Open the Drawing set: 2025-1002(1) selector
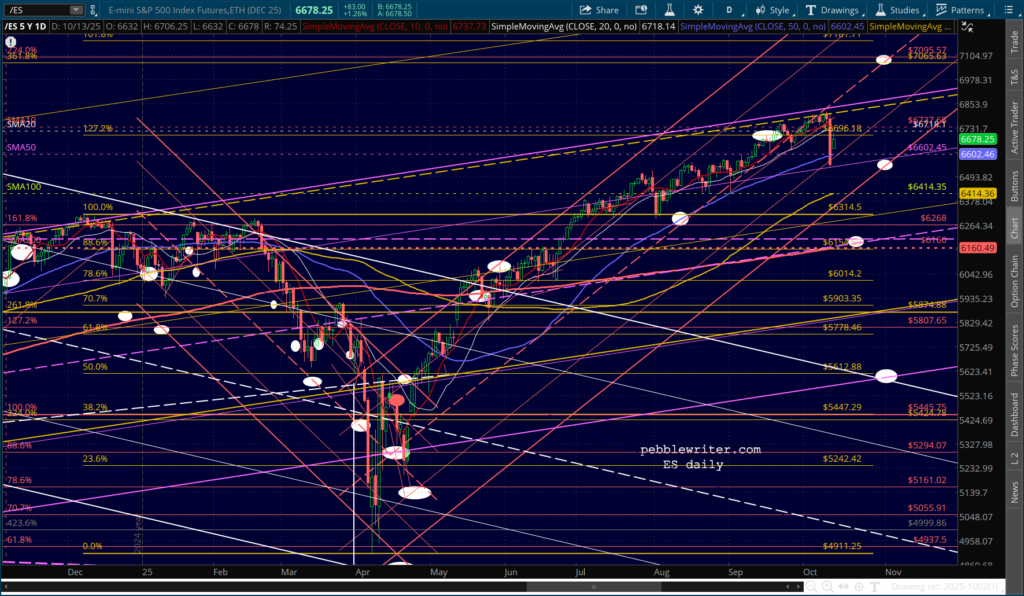 947,587
